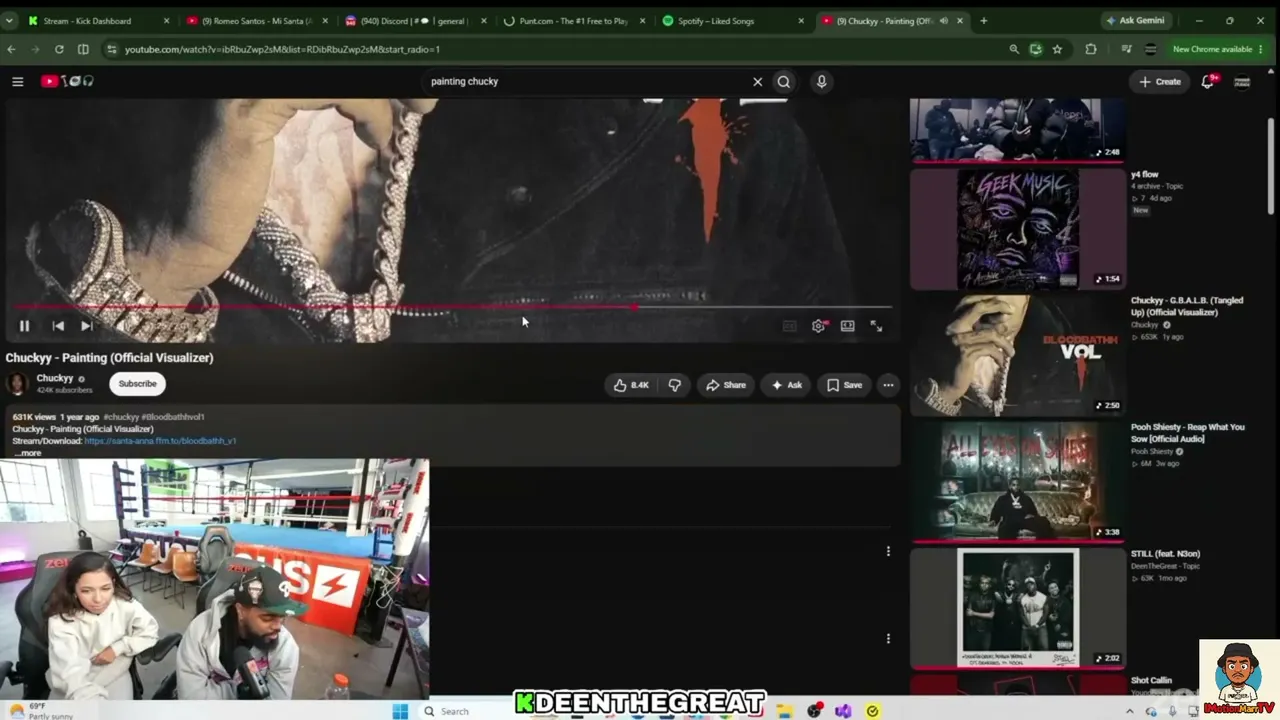This screenshot has height=720, width=1280.
Task: Open File Explorer from the taskbar
Action: tap(786, 711)
